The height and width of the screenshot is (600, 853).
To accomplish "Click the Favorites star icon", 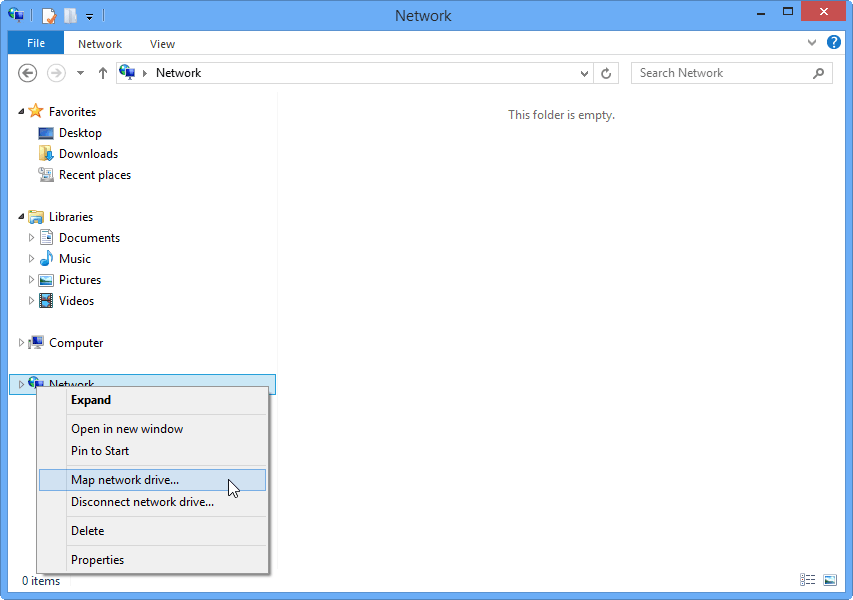I will point(36,111).
